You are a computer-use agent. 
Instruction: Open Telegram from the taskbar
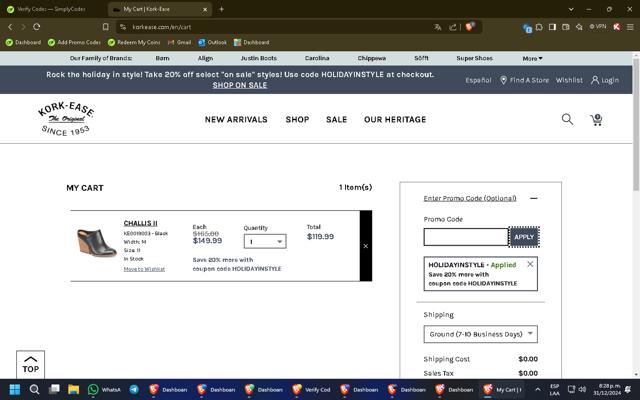[x=134, y=389]
